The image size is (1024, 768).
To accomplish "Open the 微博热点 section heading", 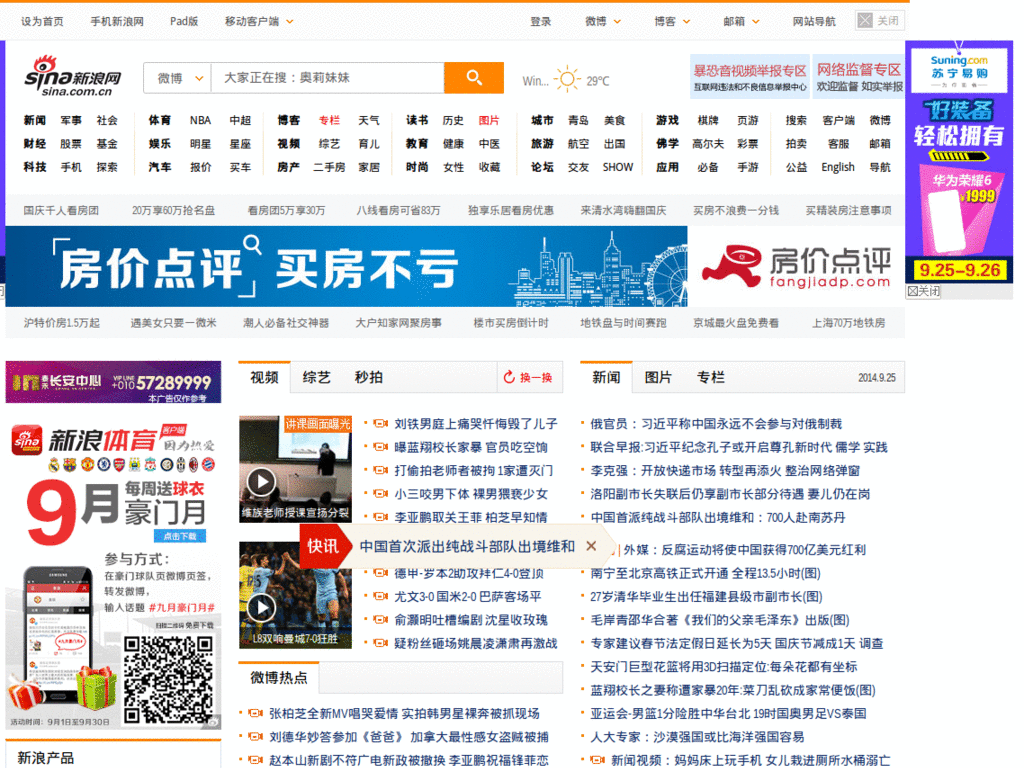I will [279, 678].
